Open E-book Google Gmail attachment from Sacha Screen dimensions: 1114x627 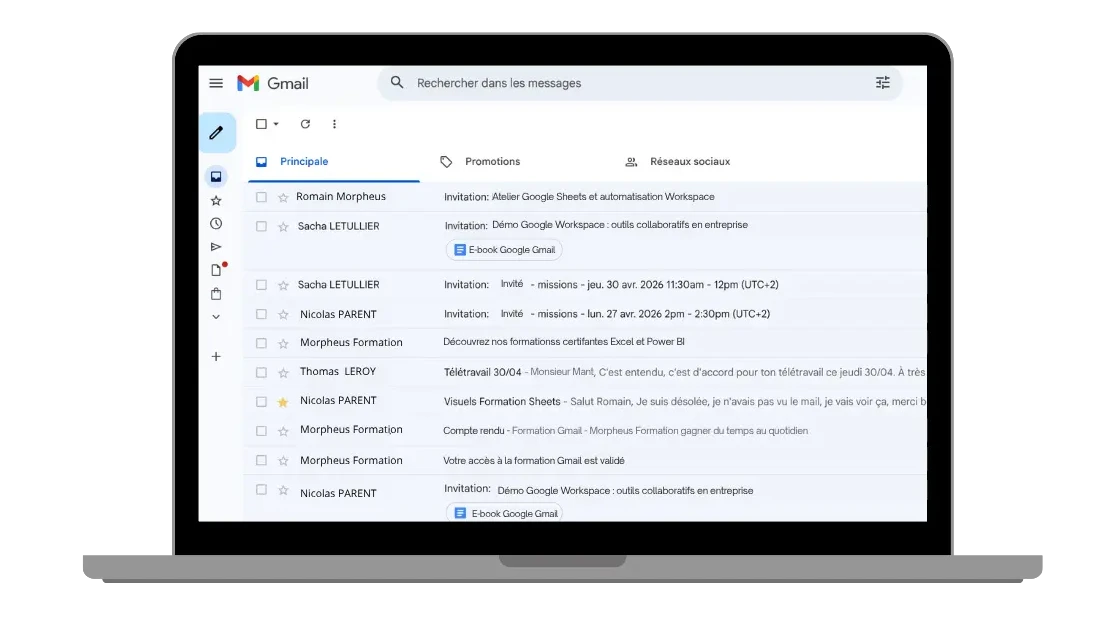[504, 250]
